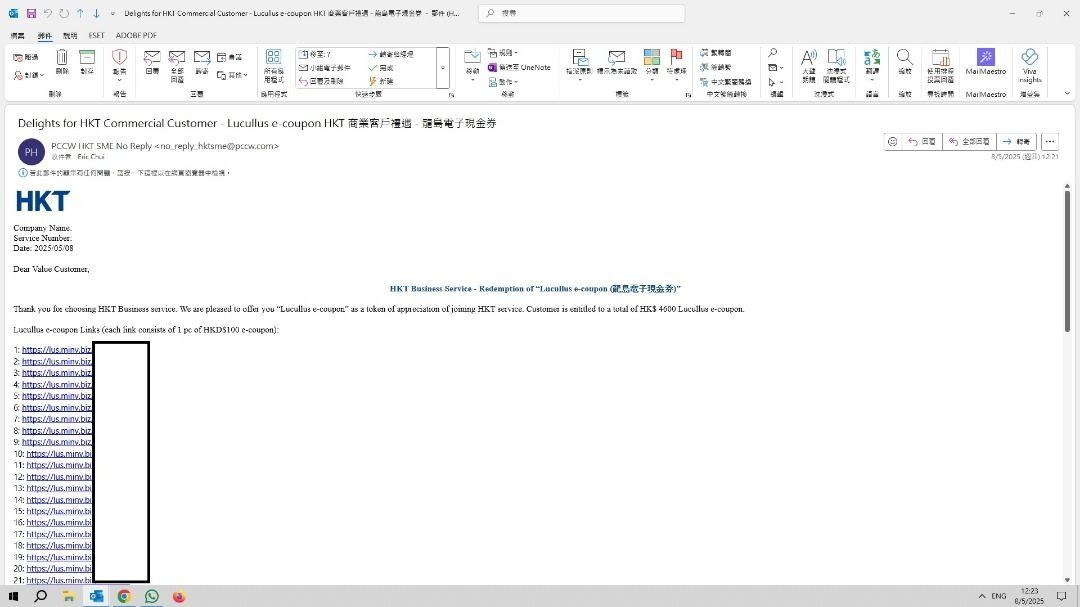This screenshot has height=607, width=1080.
Task: Show hidden system tray icons
Action: coord(982,596)
